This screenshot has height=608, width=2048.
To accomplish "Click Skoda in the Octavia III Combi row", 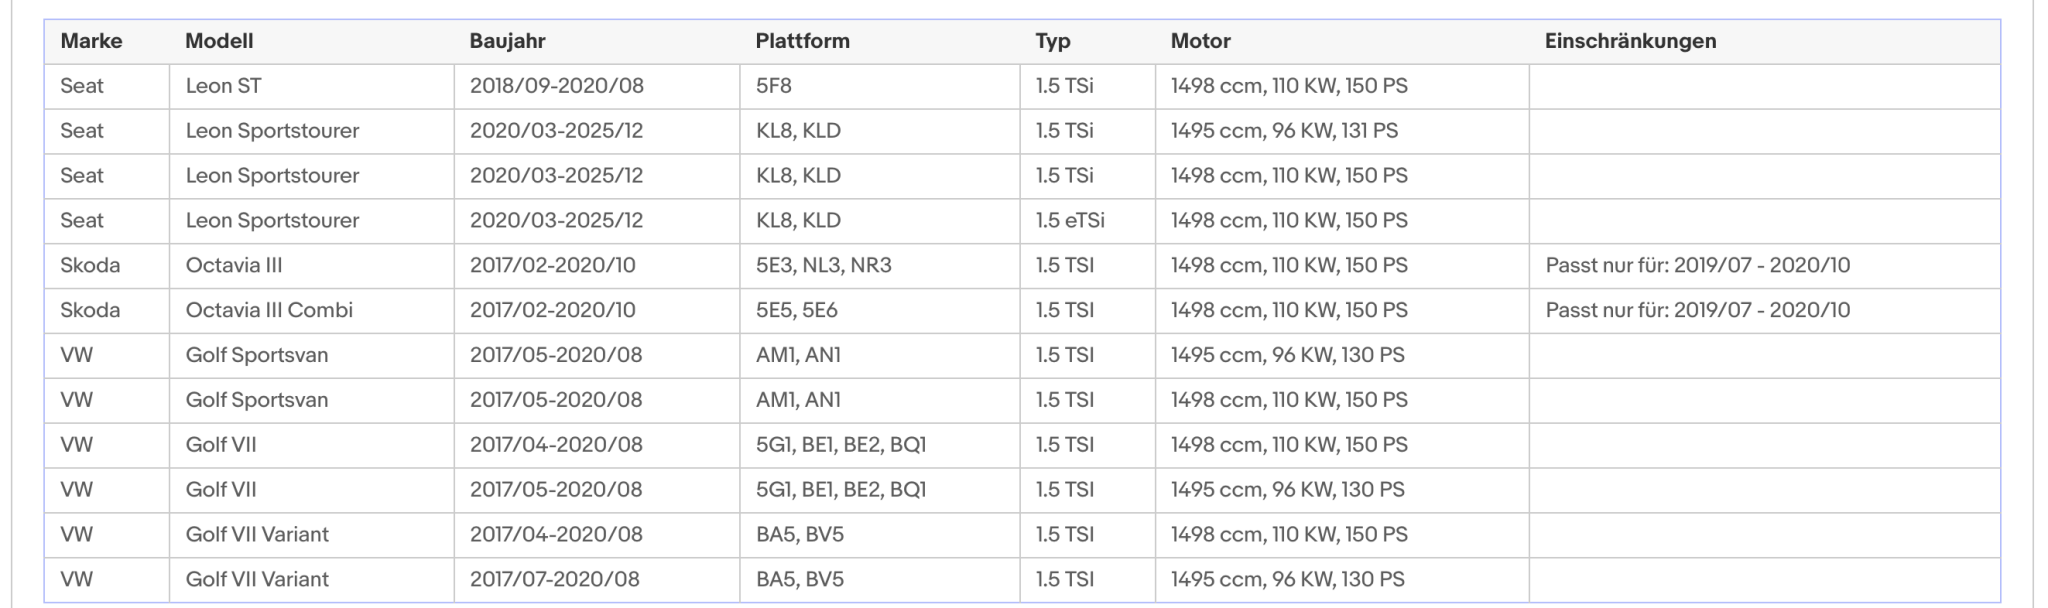I will click(107, 310).
